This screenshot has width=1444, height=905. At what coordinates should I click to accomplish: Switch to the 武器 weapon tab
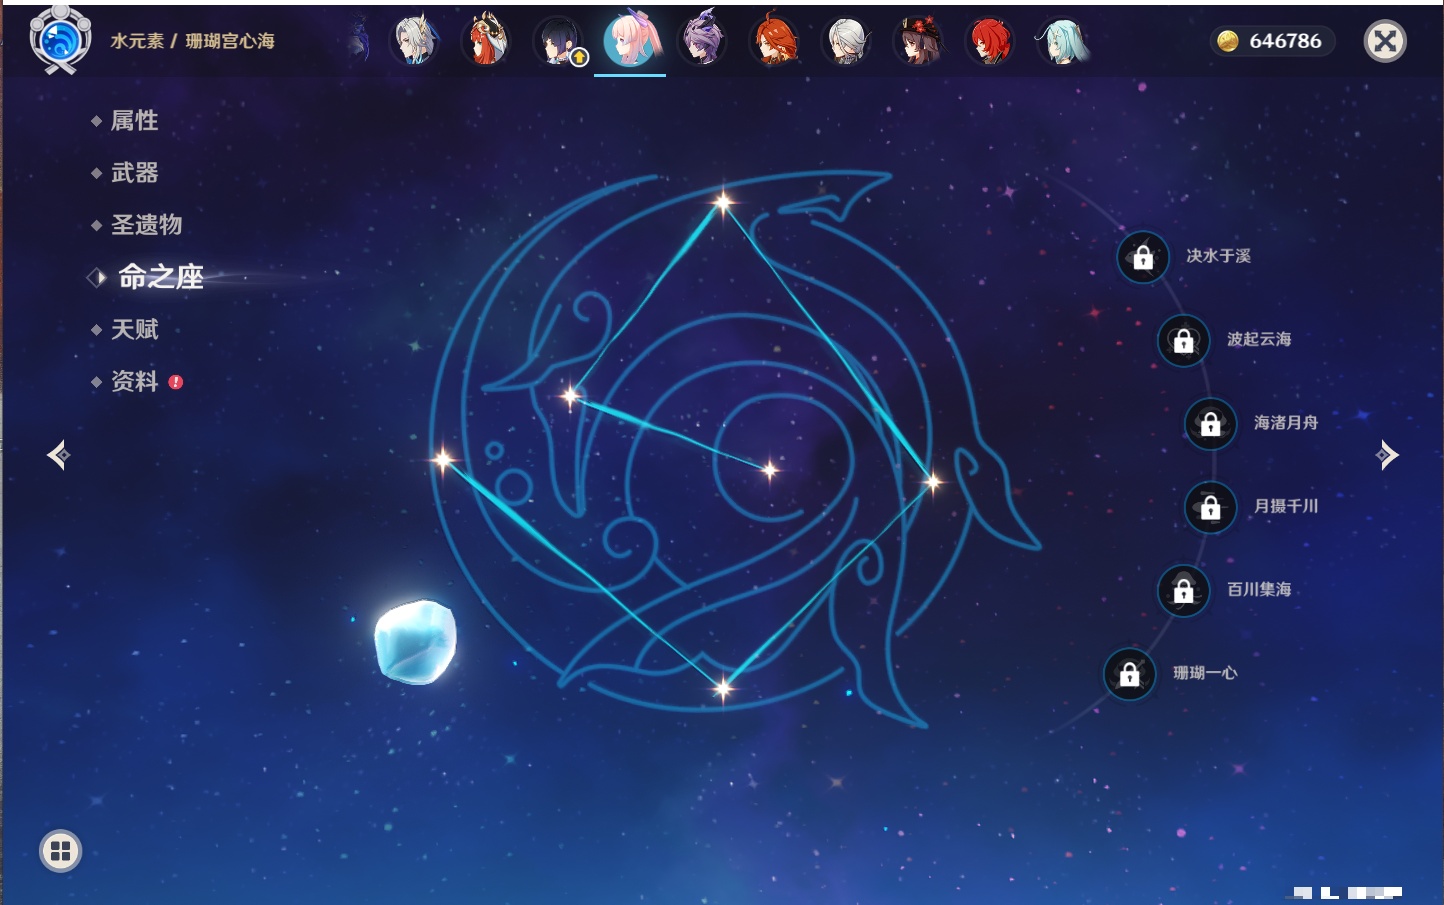click(x=134, y=173)
